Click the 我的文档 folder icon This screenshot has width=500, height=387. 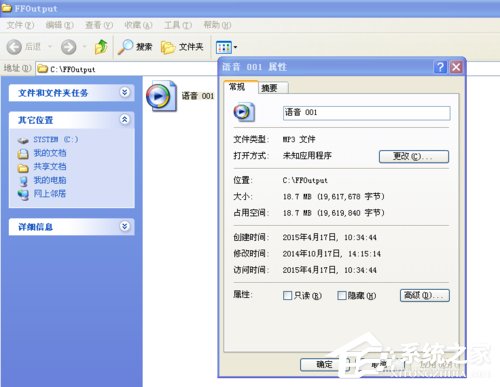pos(23,154)
